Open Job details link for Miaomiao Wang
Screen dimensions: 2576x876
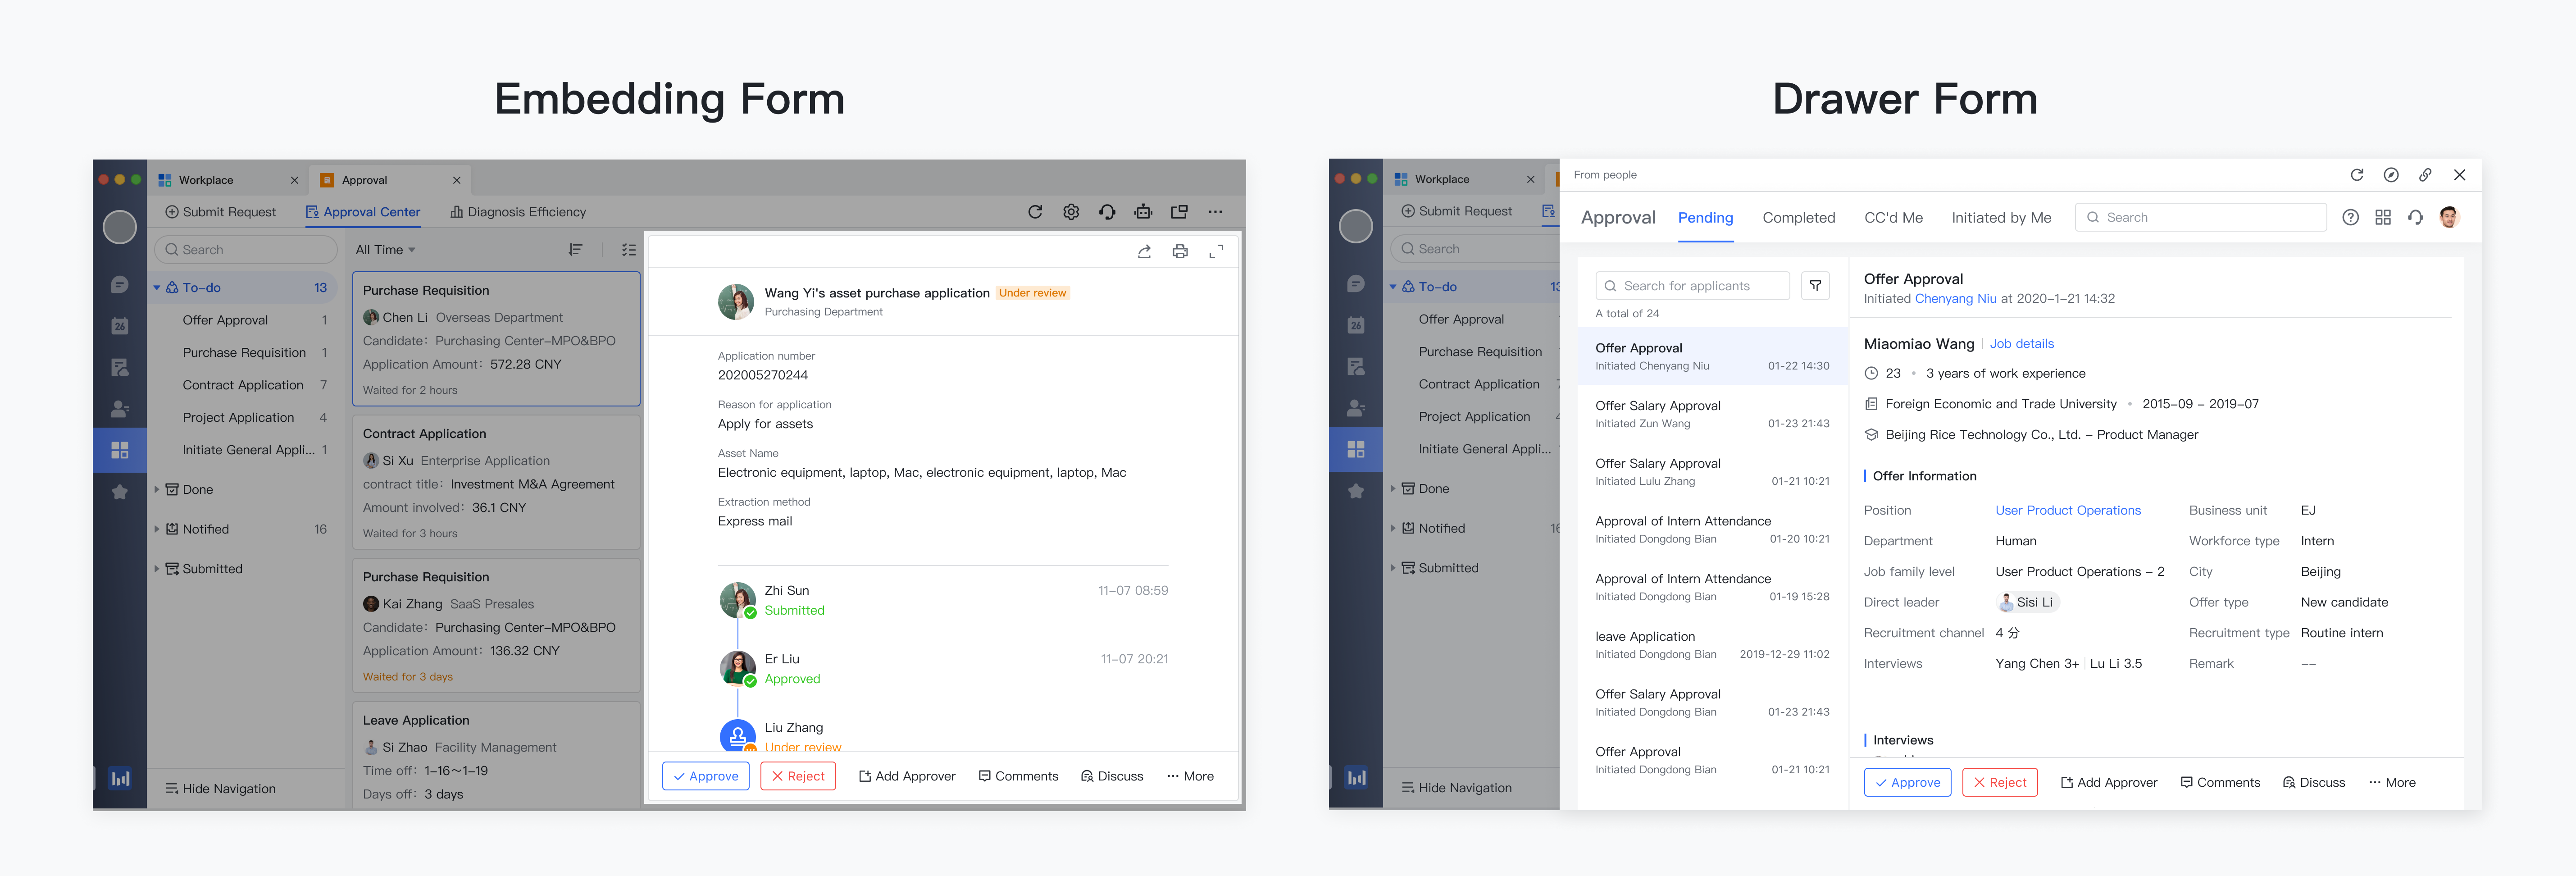(2021, 344)
